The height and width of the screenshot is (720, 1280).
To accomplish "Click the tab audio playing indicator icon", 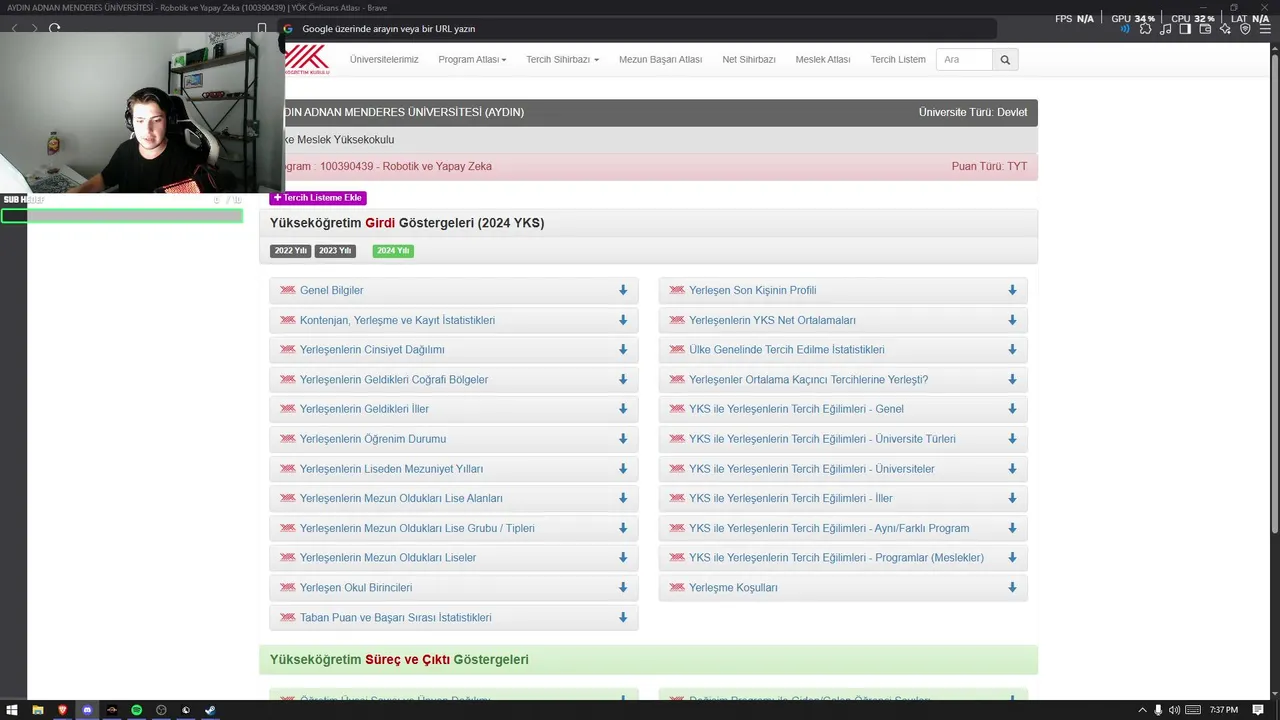I will (1125, 29).
